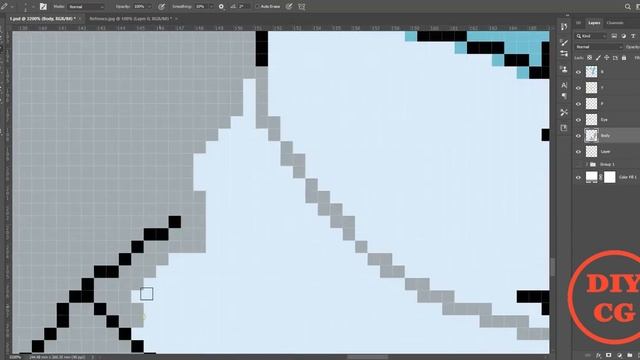
Task: Click the search magnifier in the top bar
Action: pos(627,7)
